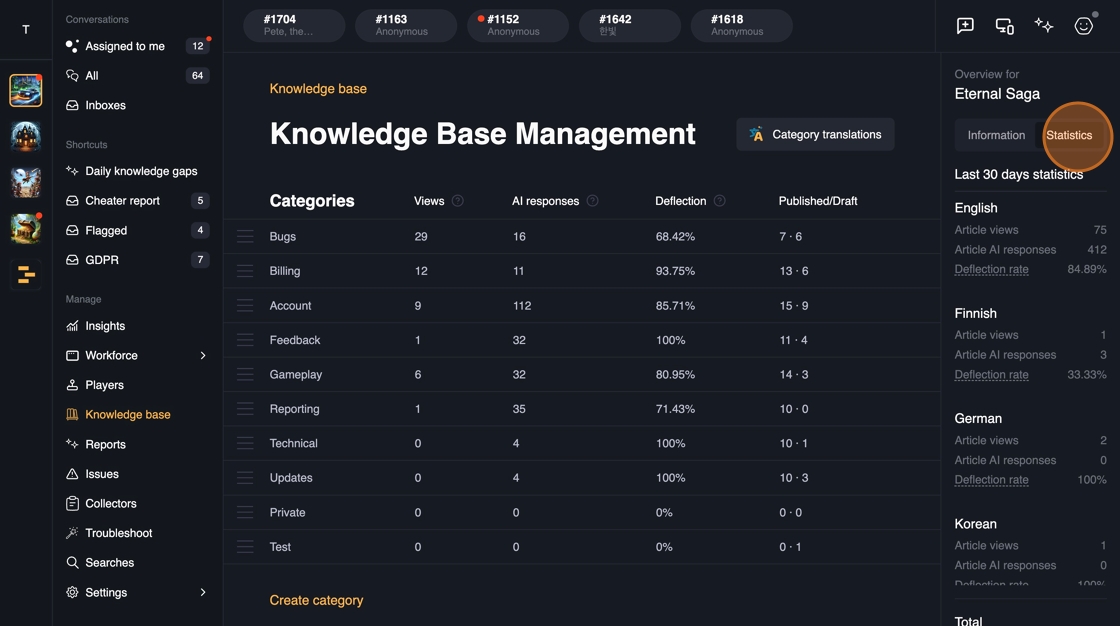Image resolution: width=1120 pixels, height=626 pixels.
Task: Open conversation tab #1152
Action: pyautogui.click(x=517, y=26)
